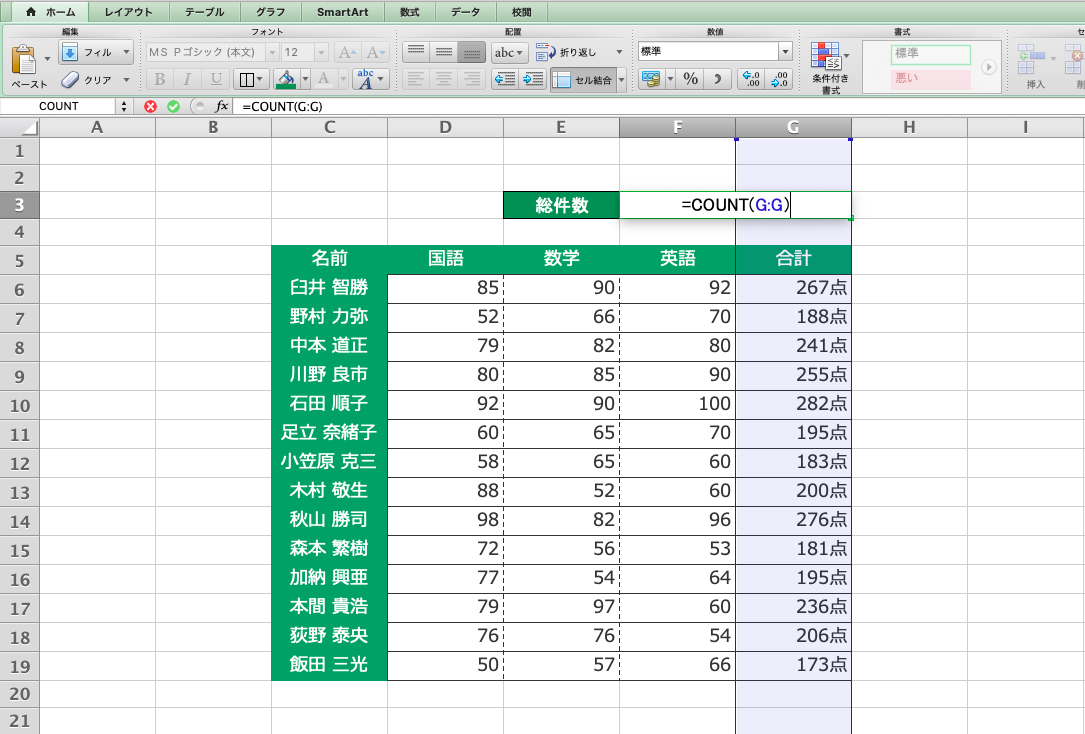Open the Paste options arrow
Image resolution: width=1085 pixels, height=734 pixels.
pos(47,59)
